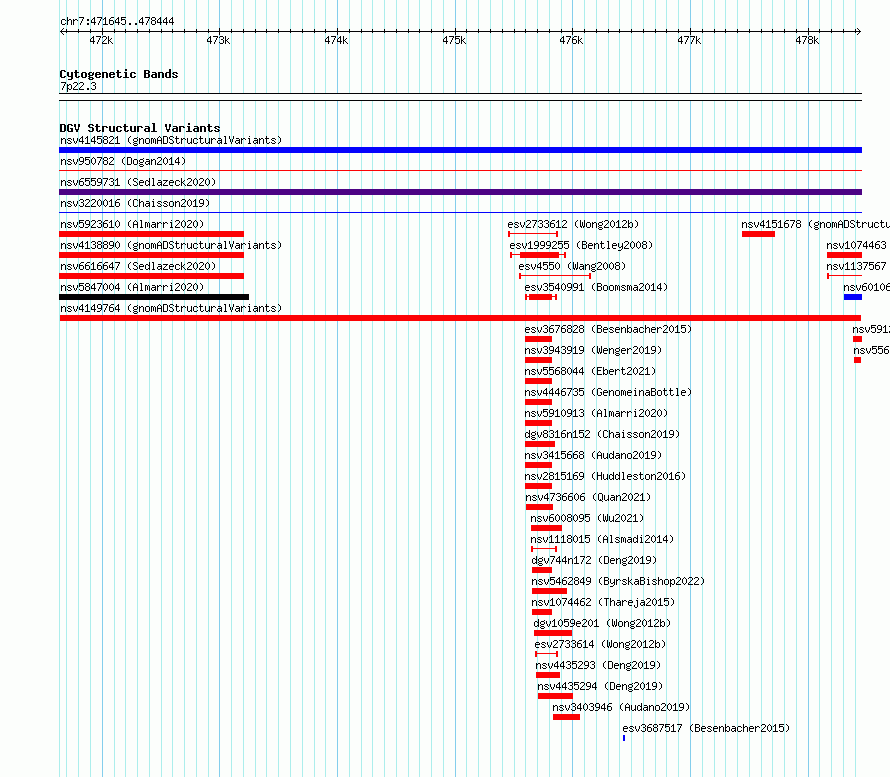The image size is (890, 777).
Task: Open variant nsv950782 (Dogan2014)
Action: point(123,161)
